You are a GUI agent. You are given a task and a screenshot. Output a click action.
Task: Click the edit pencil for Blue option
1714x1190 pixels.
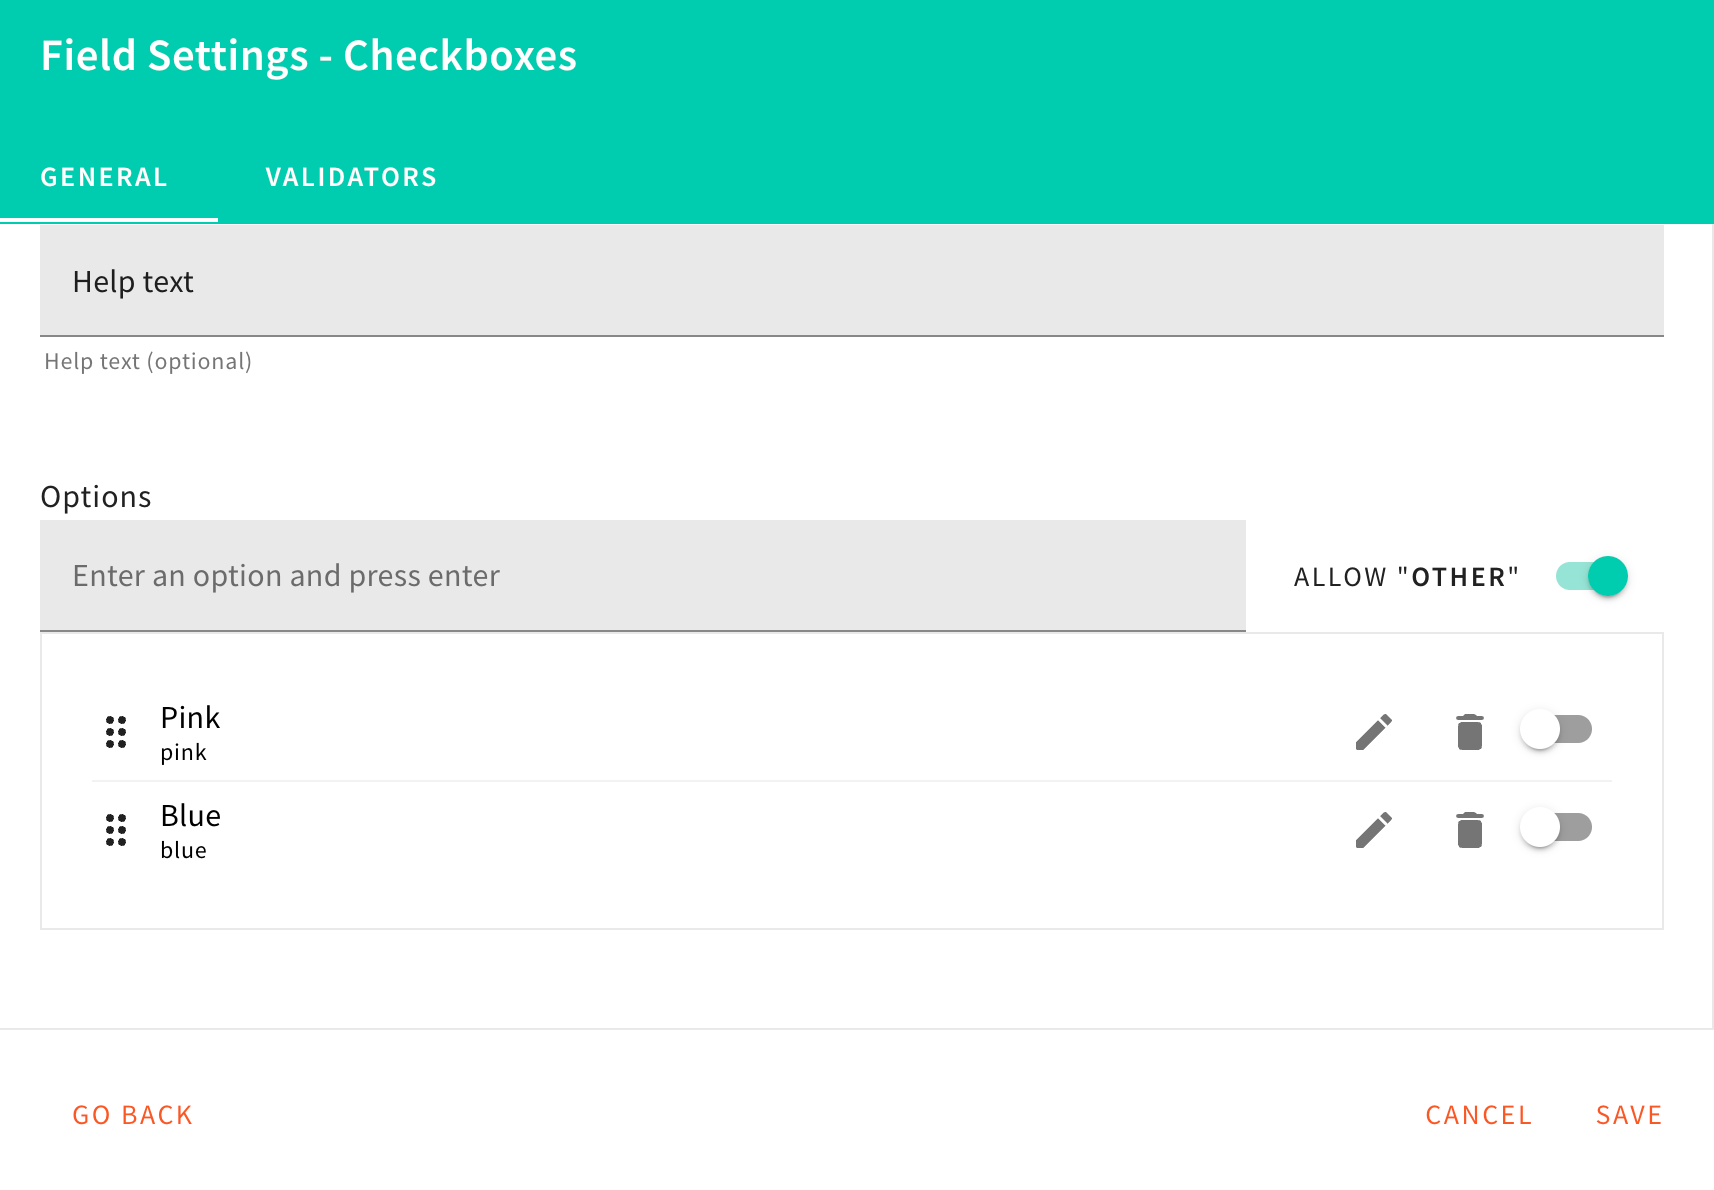pyautogui.click(x=1374, y=830)
